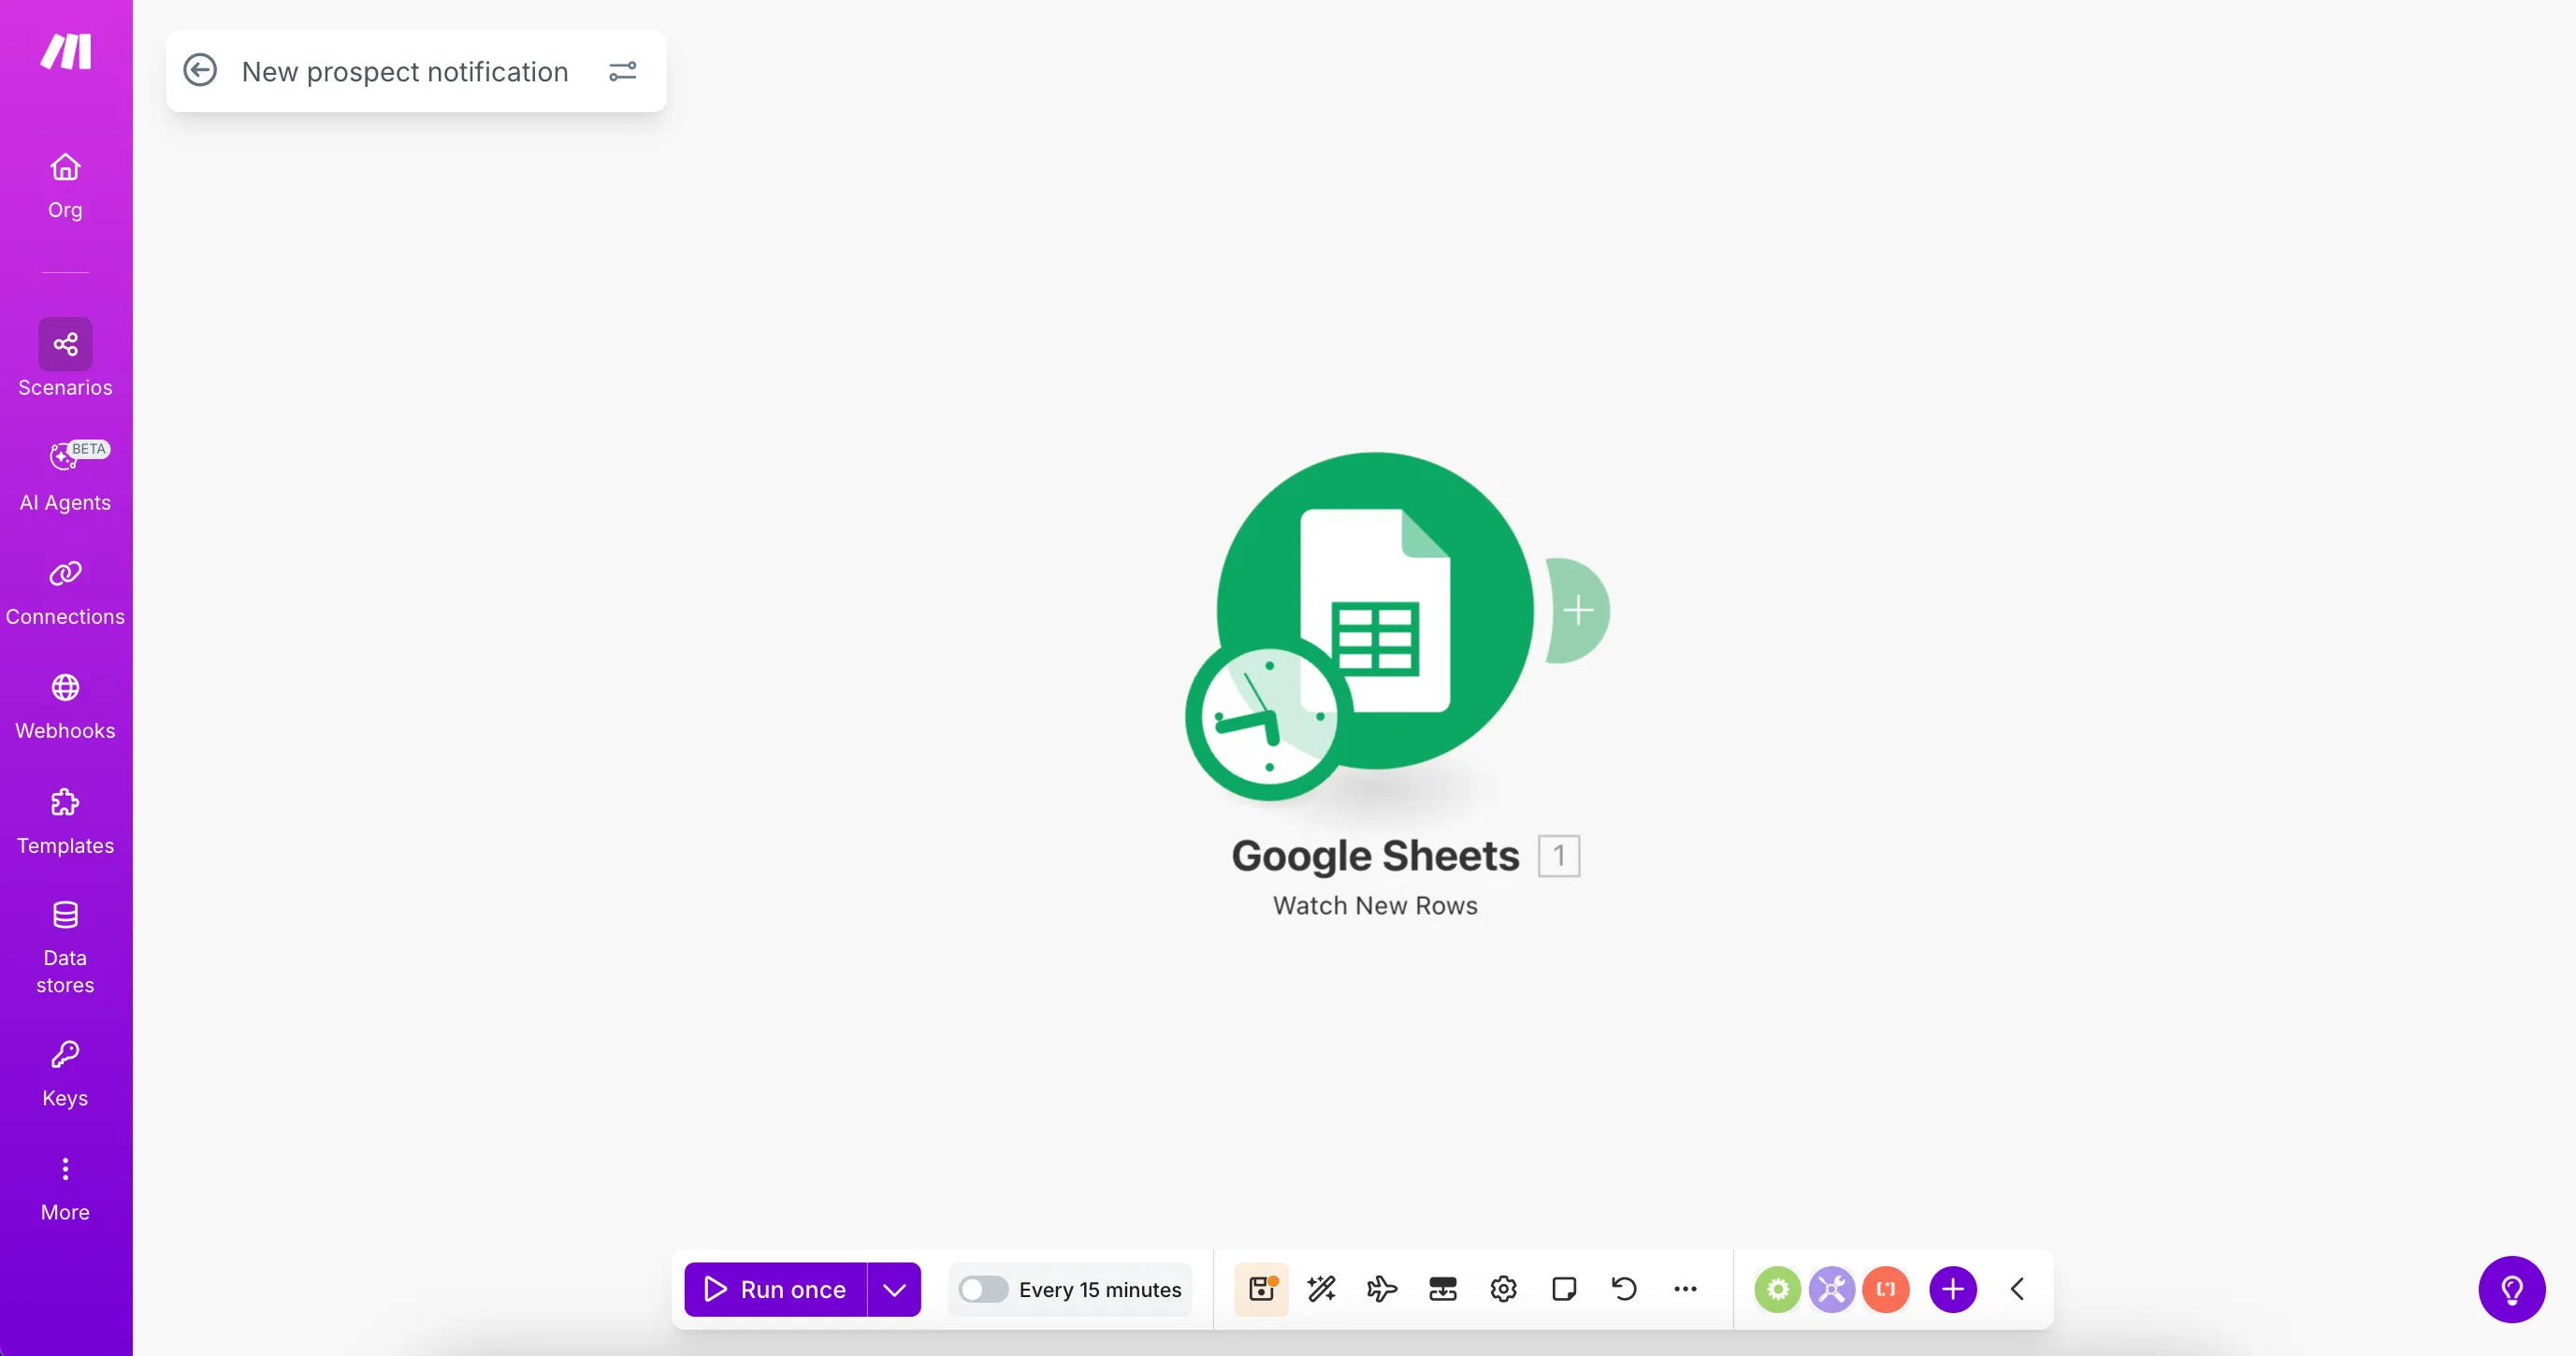Auto-align modules with the magic wand
The width and height of the screenshot is (2576, 1356).
1322,1289
